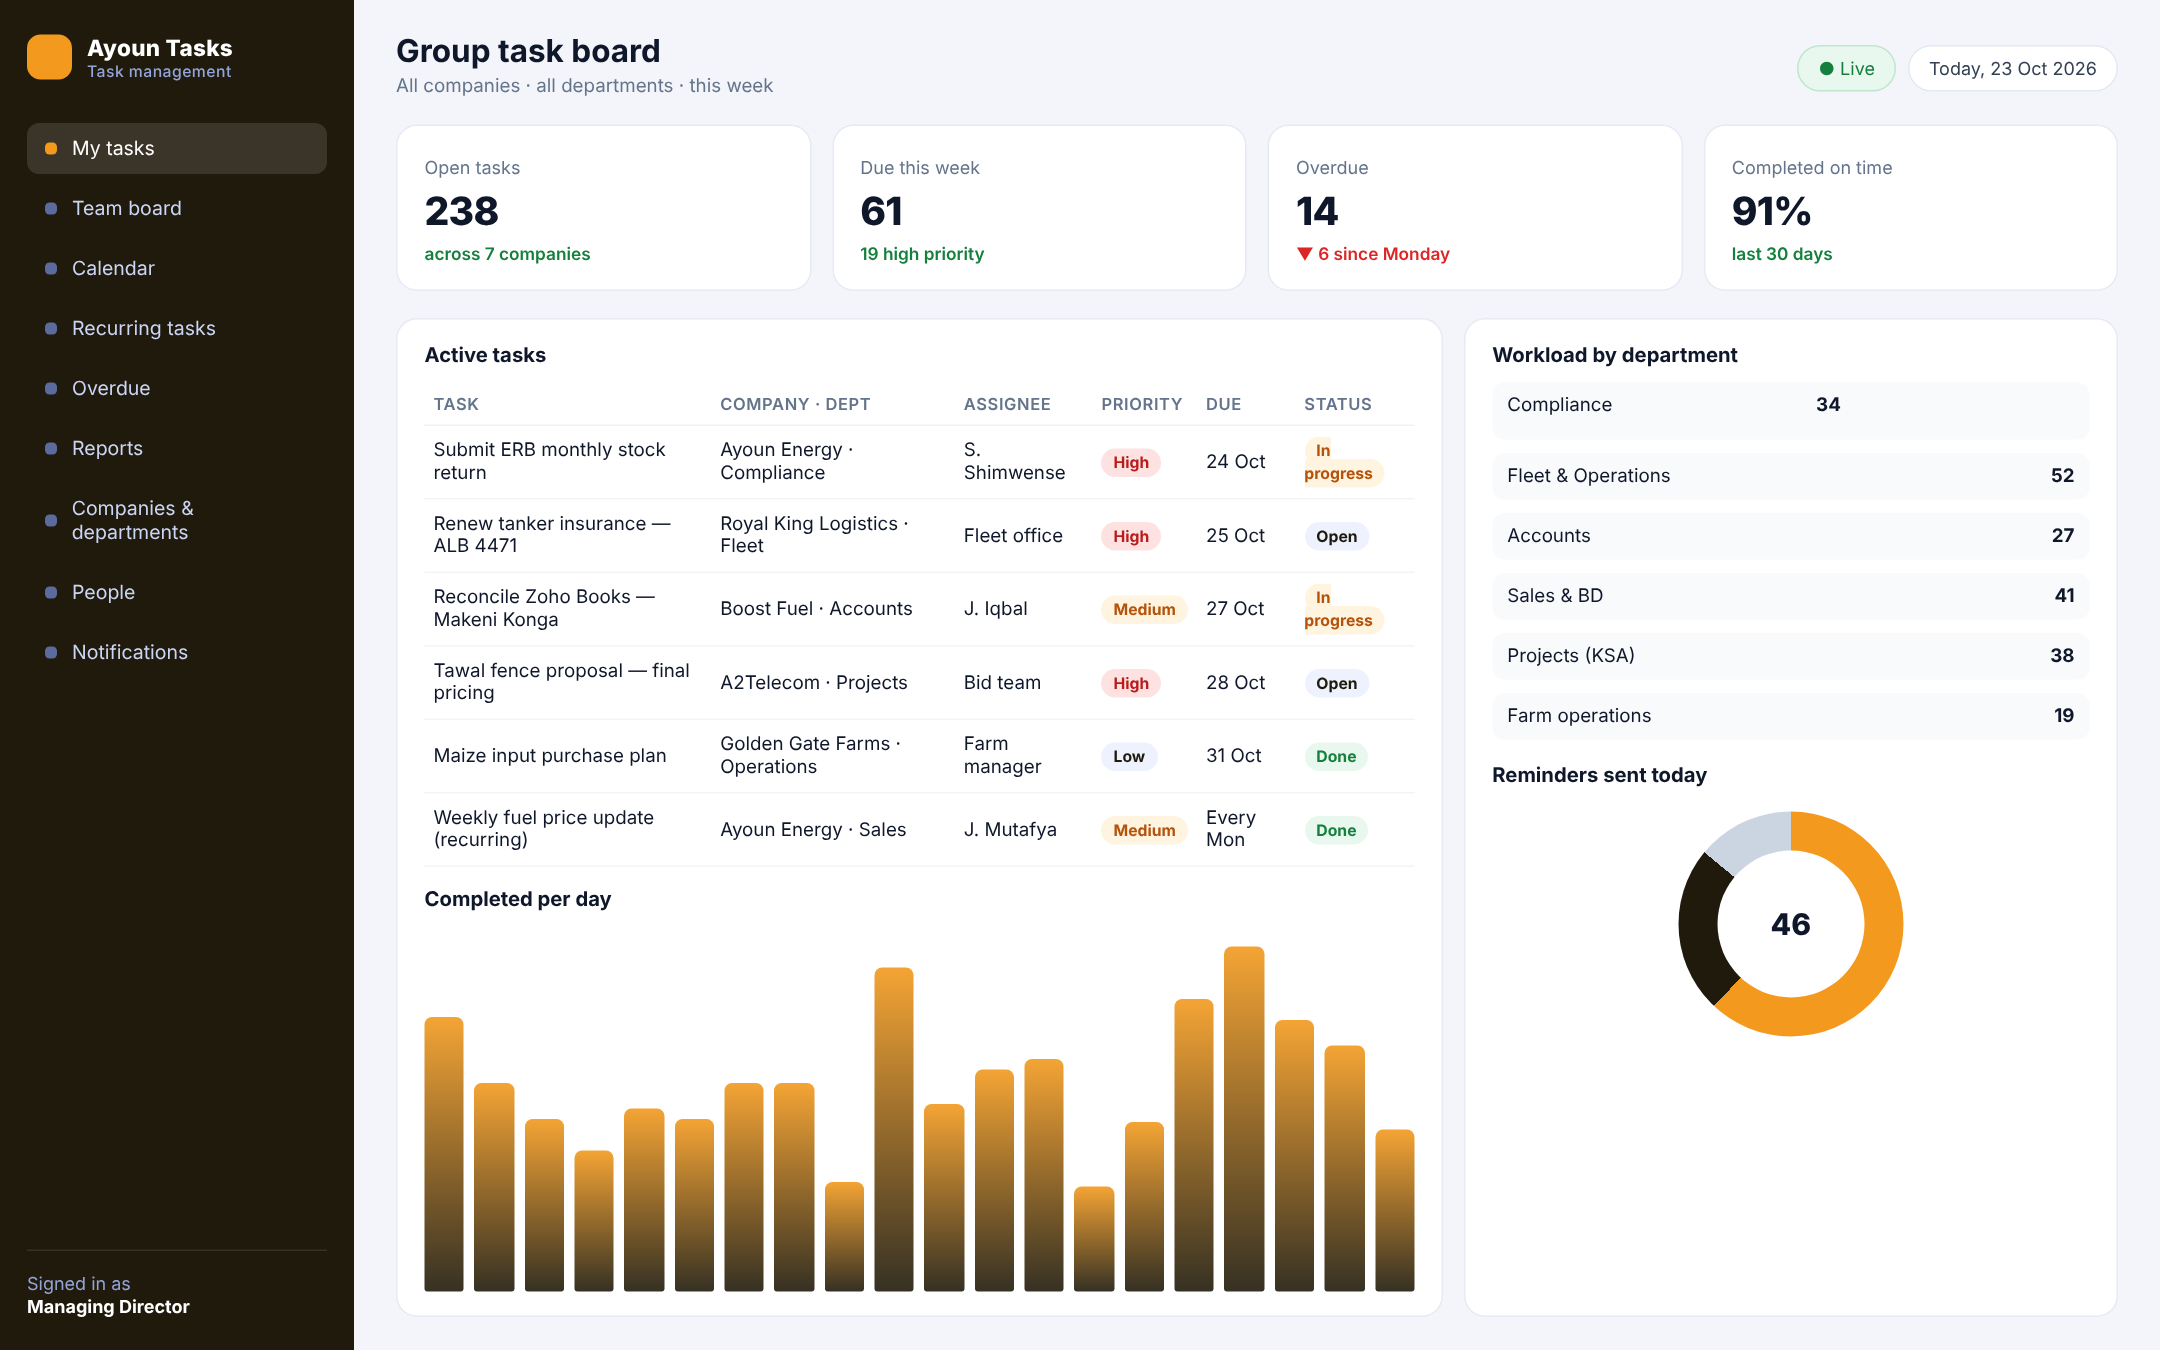2160x1350 pixels.
Task: Select Recurring tasks in sidebar
Action: [x=177, y=328]
